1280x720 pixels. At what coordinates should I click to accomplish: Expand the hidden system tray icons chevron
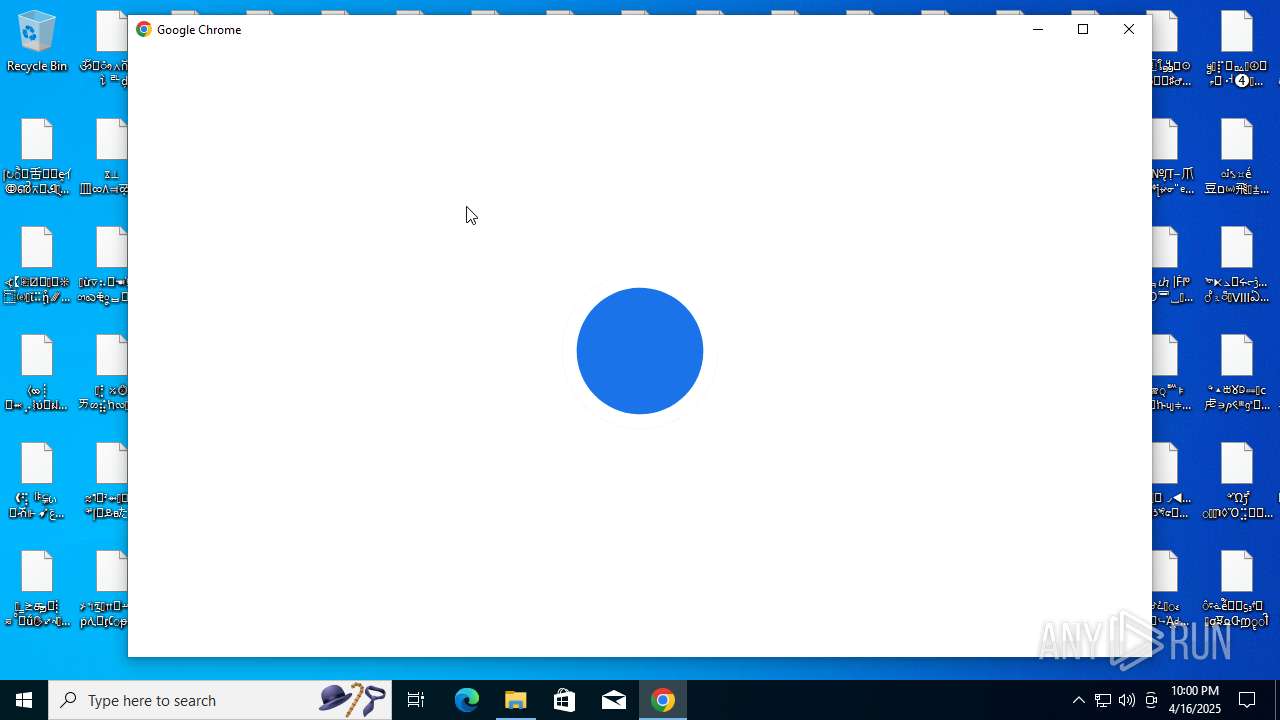pyautogui.click(x=1078, y=700)
